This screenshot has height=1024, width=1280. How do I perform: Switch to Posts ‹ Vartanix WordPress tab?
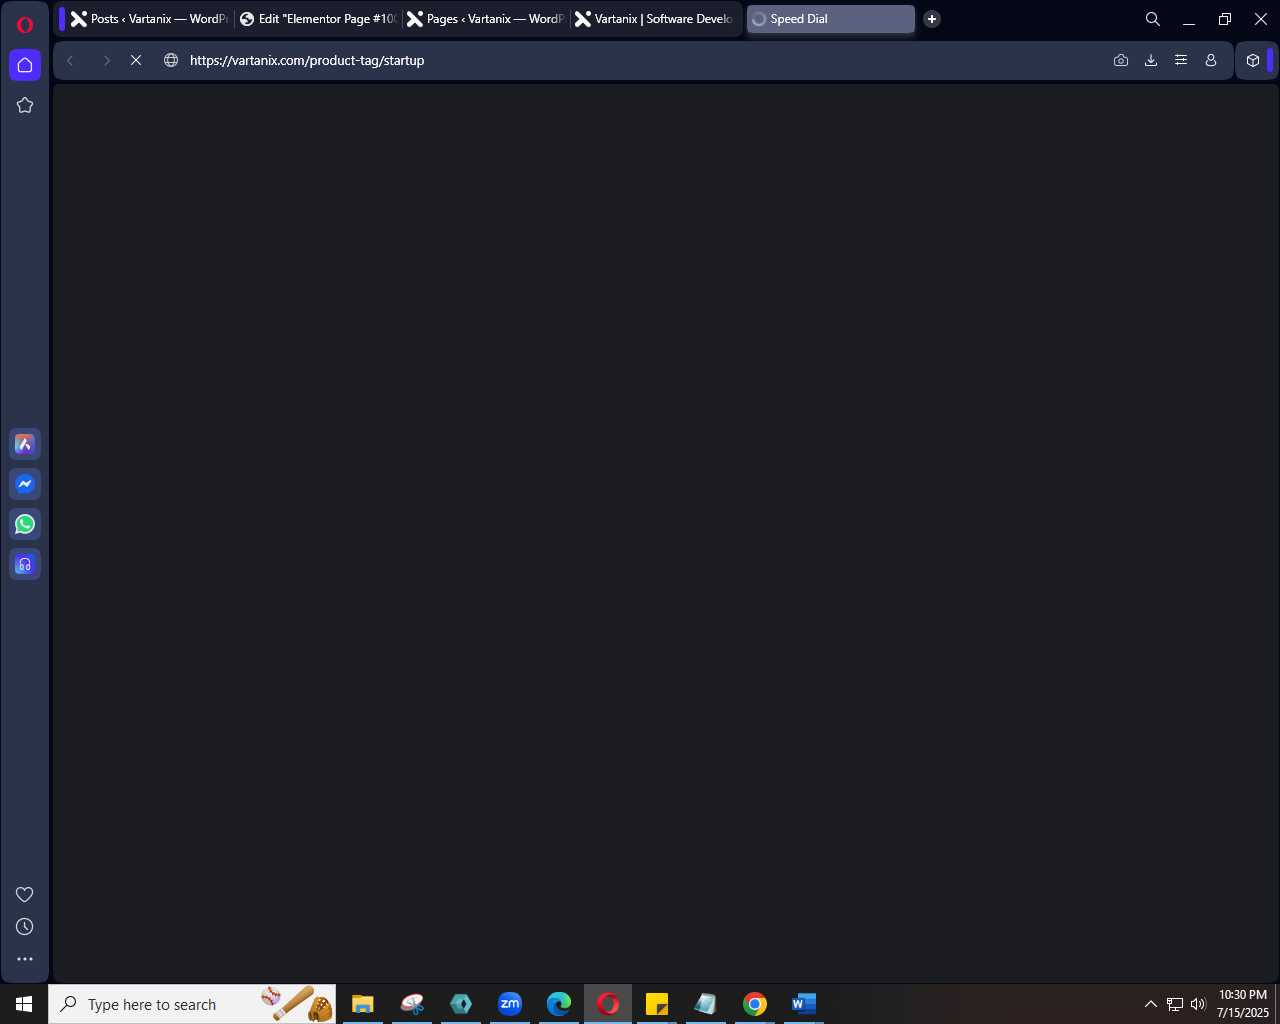tap(149, 19)
